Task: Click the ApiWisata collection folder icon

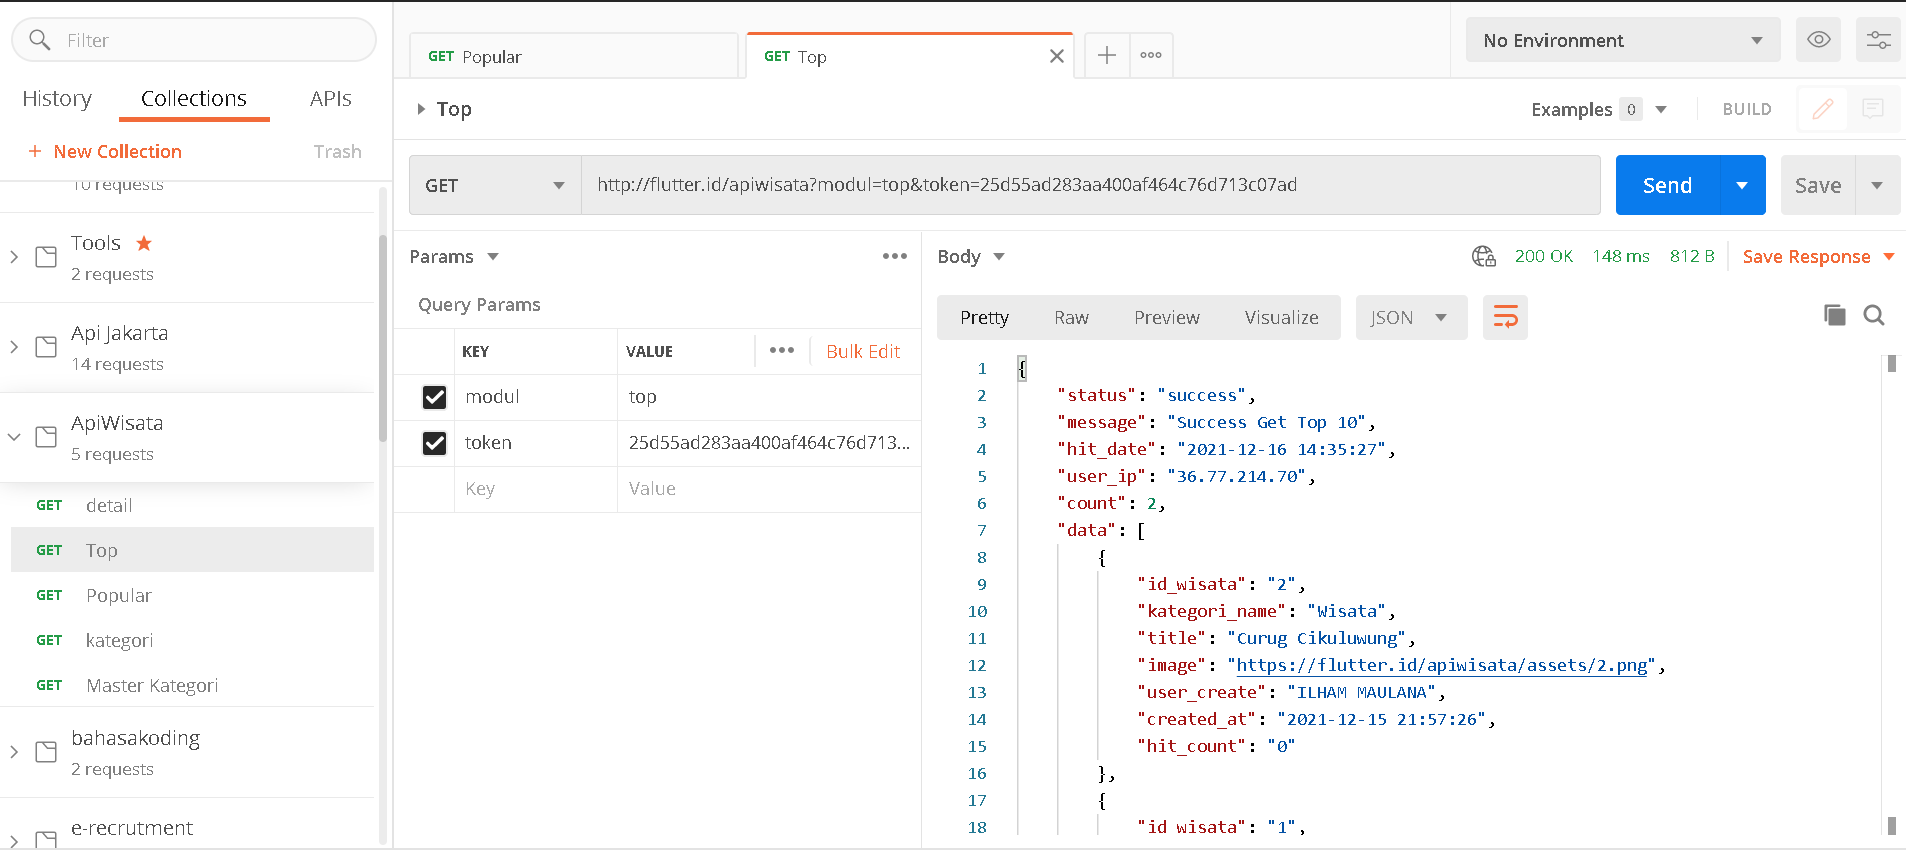Action: [x=46, y=437]
